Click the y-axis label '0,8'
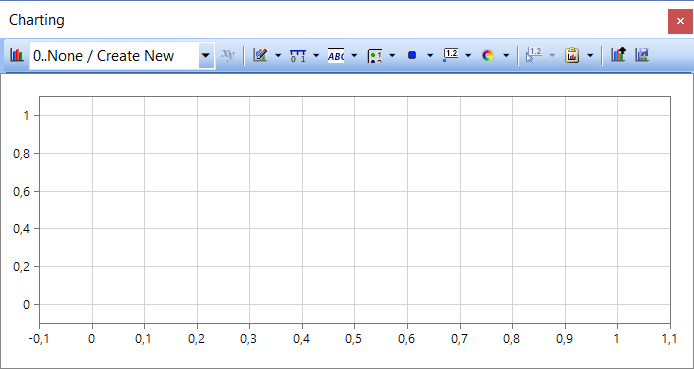 click(21, 154)
